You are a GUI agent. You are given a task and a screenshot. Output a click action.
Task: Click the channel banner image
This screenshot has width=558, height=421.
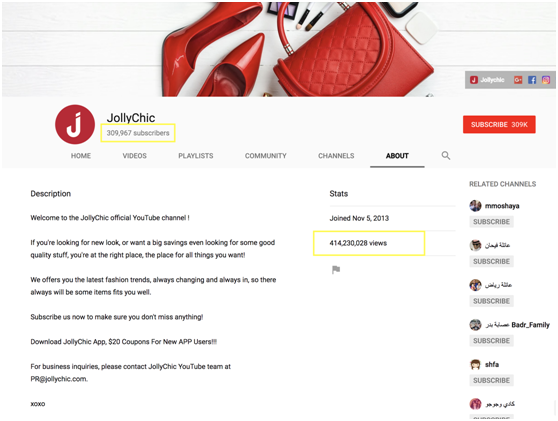279,49
